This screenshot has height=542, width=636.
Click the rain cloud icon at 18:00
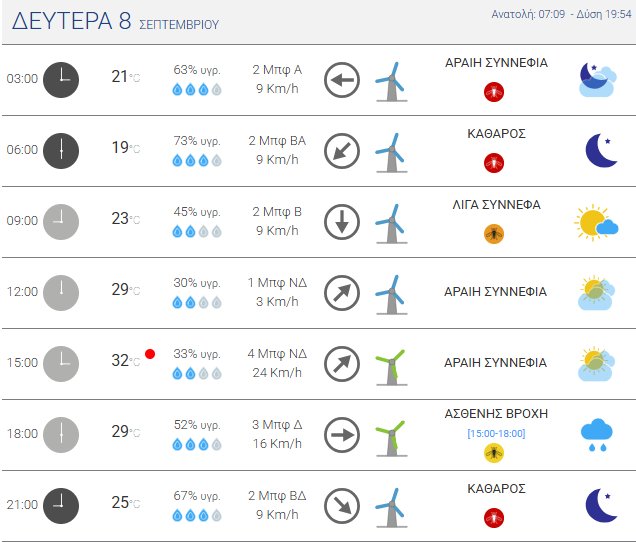tap(597, 435)
